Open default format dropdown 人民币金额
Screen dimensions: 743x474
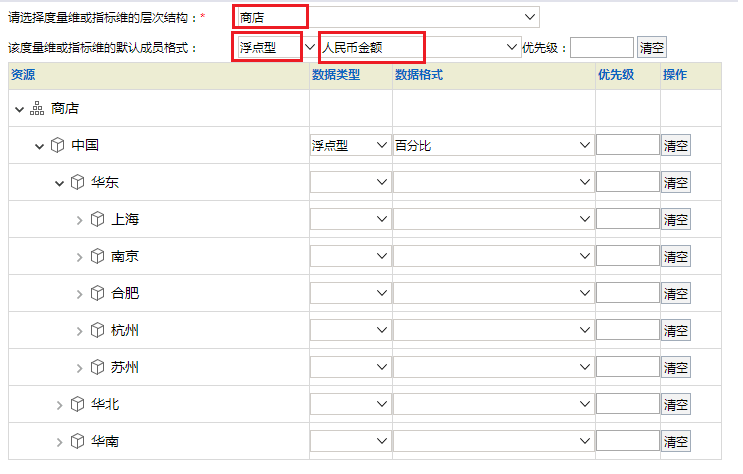[x=420, y=47]
